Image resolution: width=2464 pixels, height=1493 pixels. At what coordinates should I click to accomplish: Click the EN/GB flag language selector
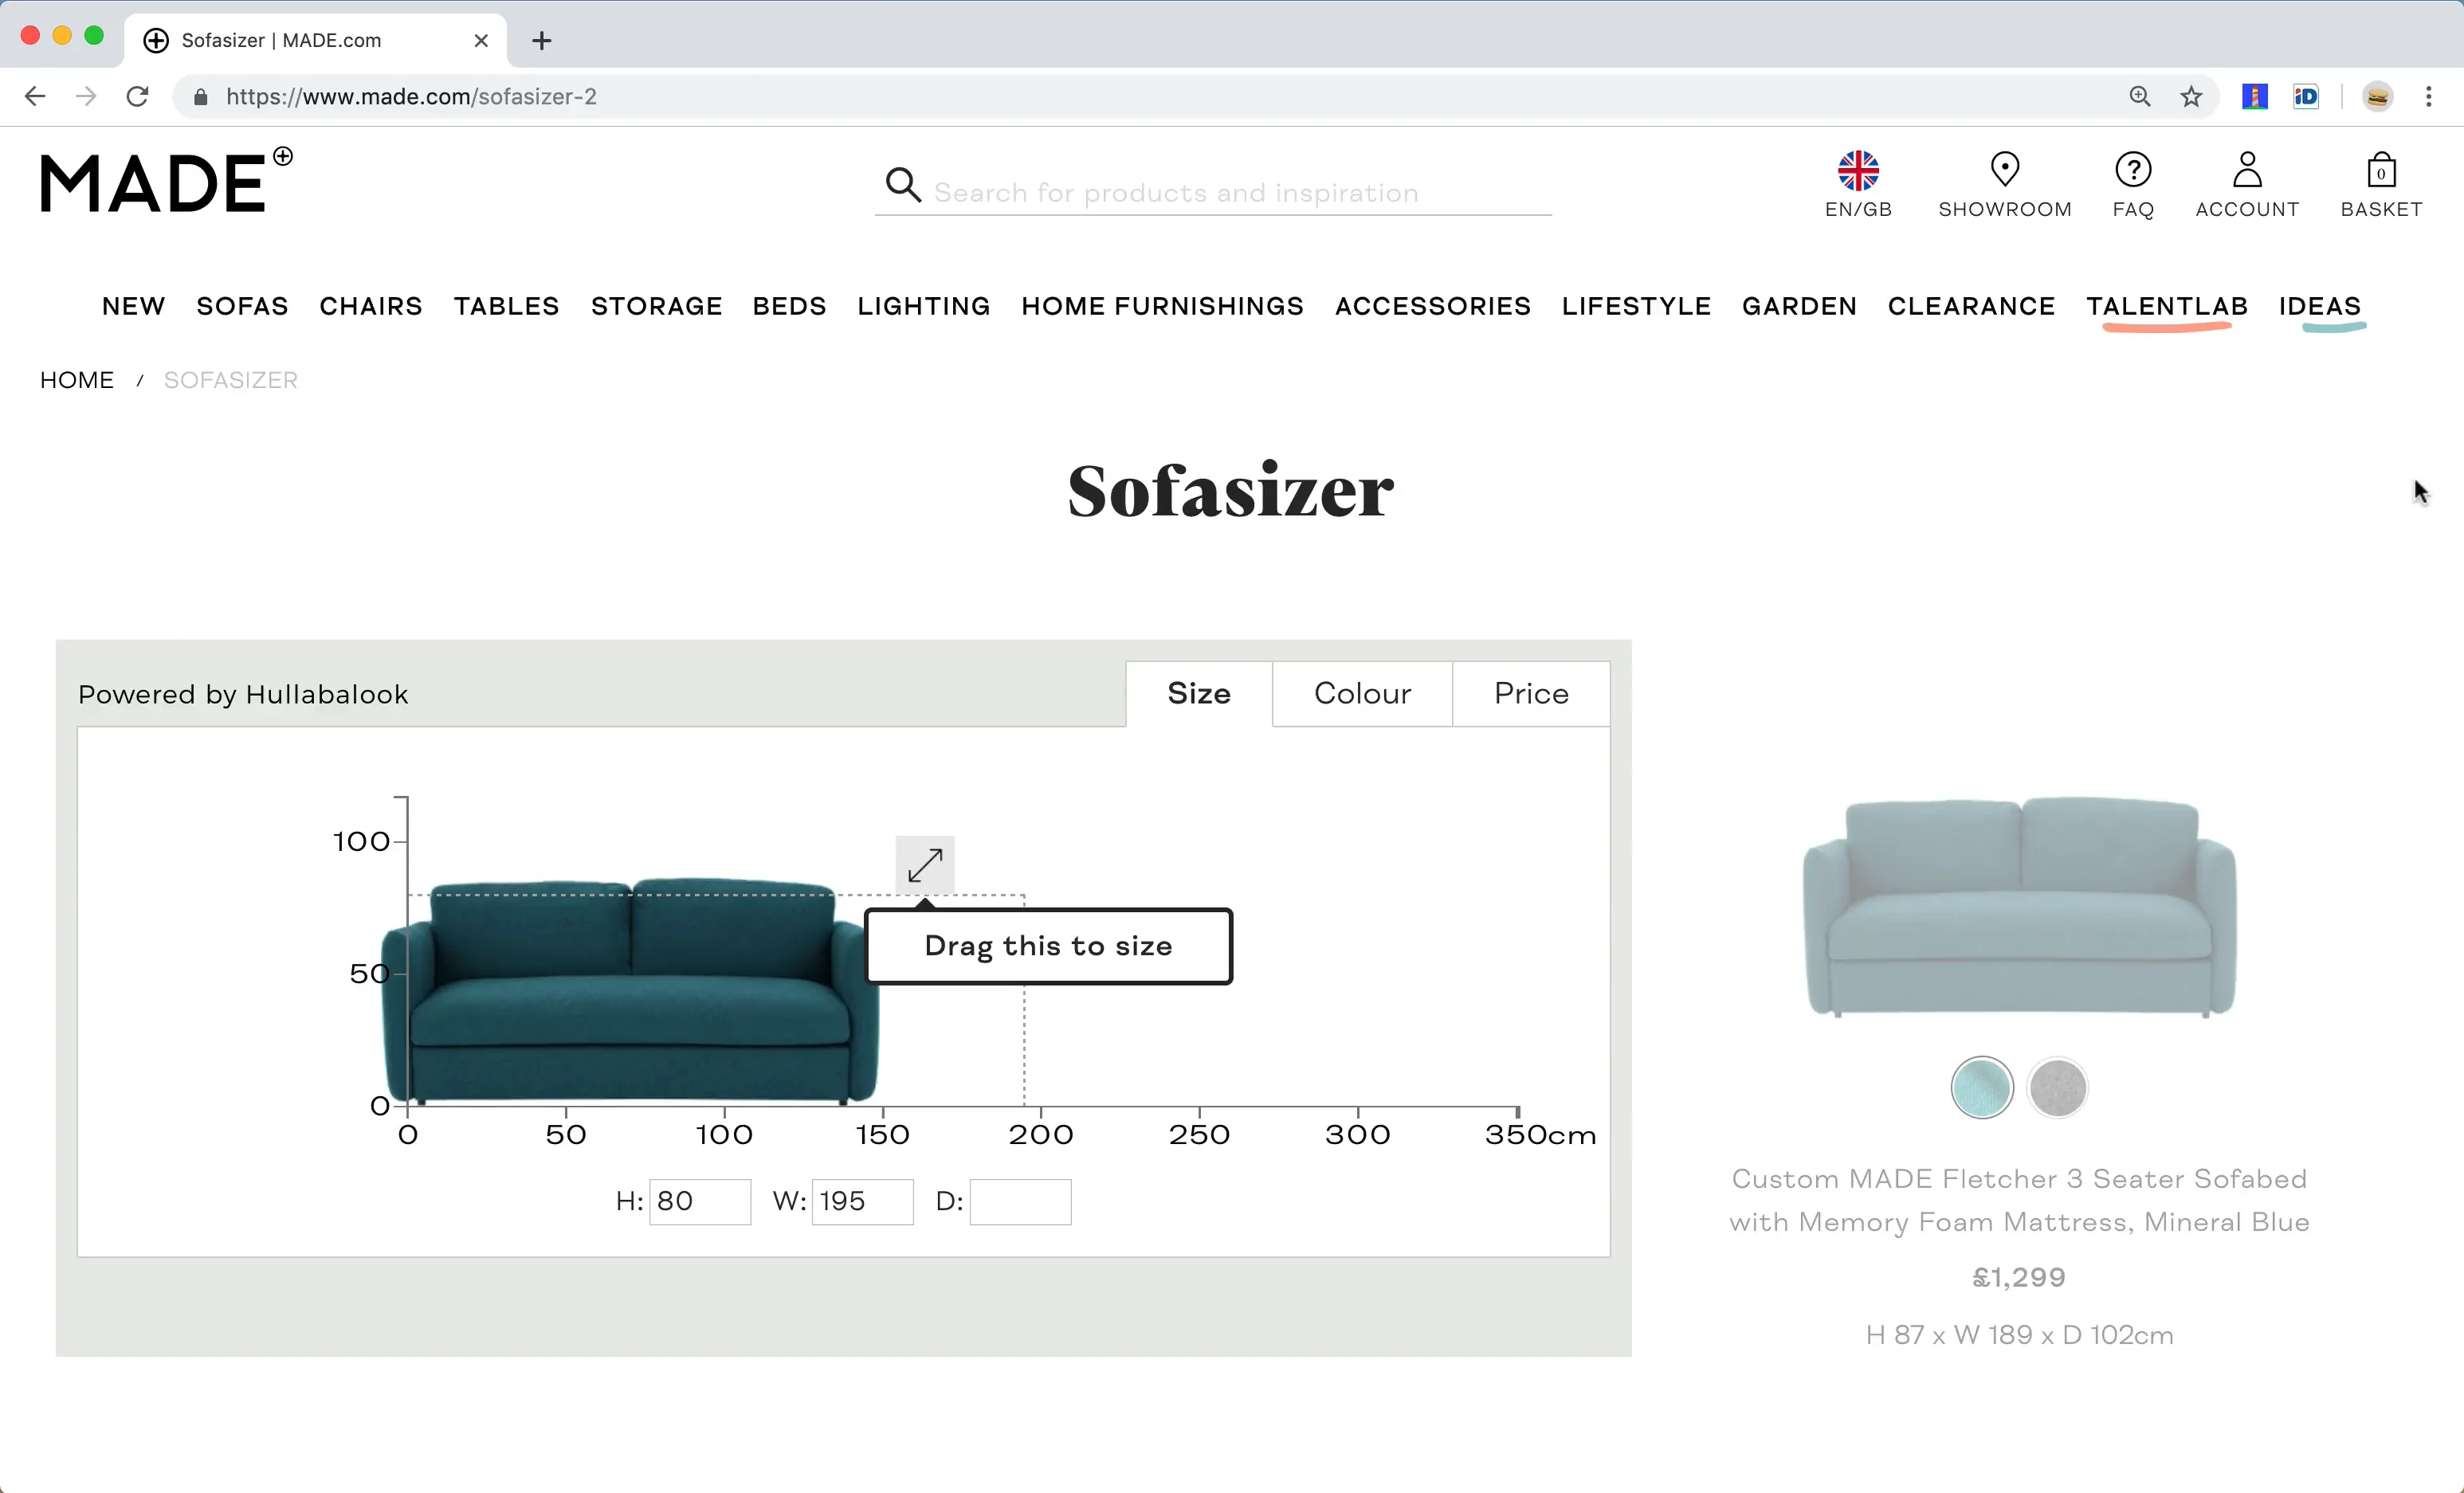pos(1857,171)
